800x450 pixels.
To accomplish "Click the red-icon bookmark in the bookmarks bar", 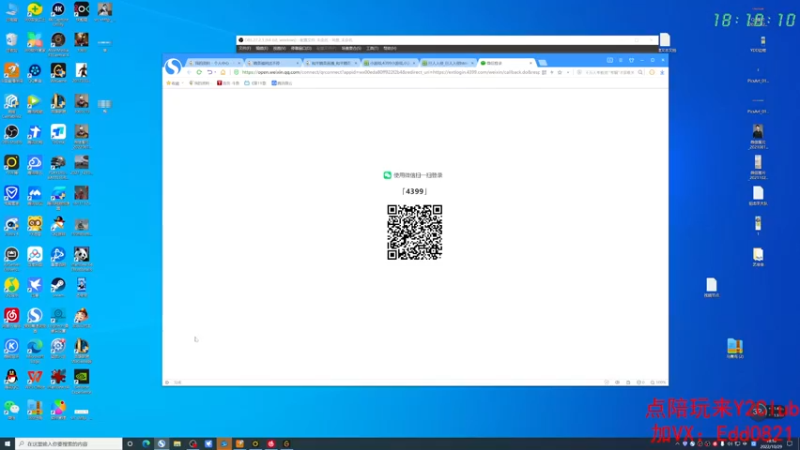I will (228, 83).
